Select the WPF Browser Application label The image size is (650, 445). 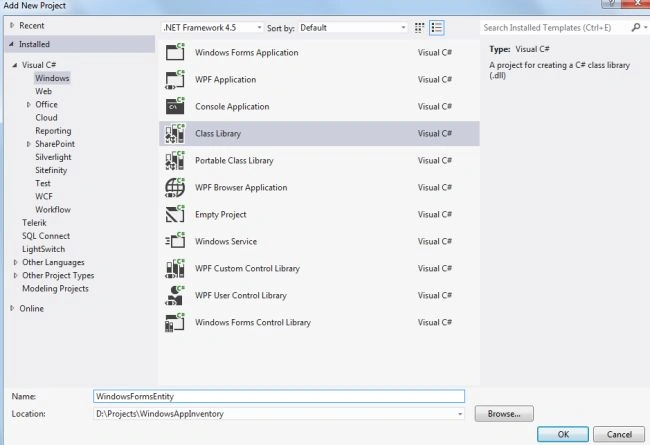pyautogui.click(x=241, y=187)
